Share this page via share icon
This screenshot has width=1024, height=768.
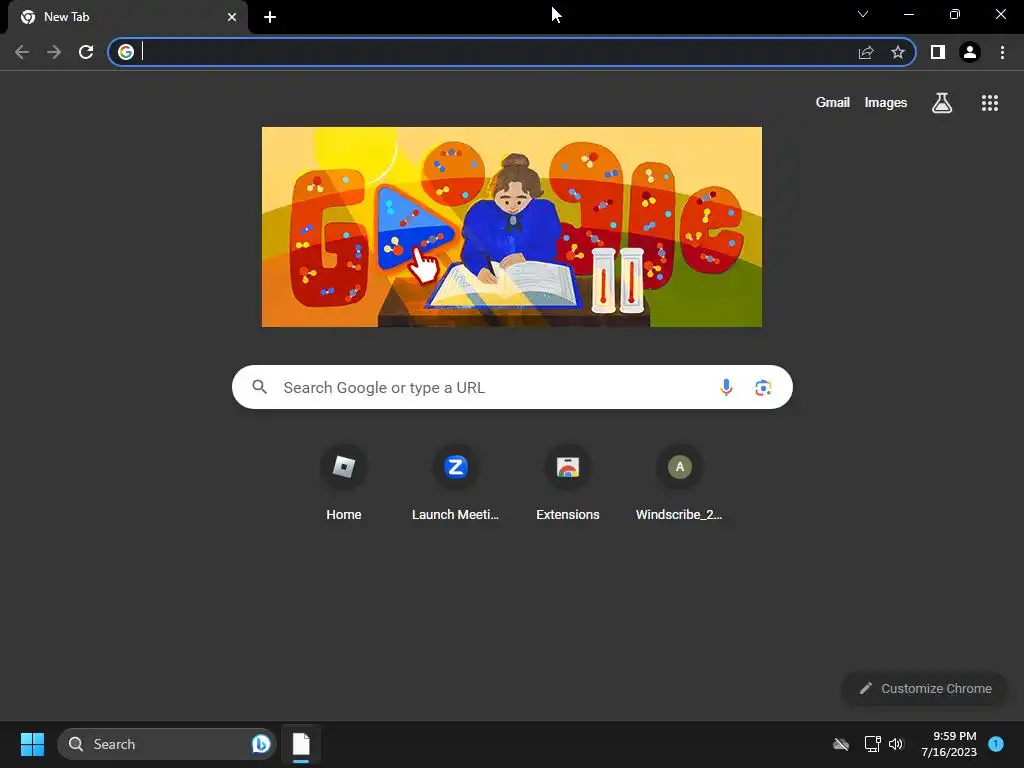[866, 52]
